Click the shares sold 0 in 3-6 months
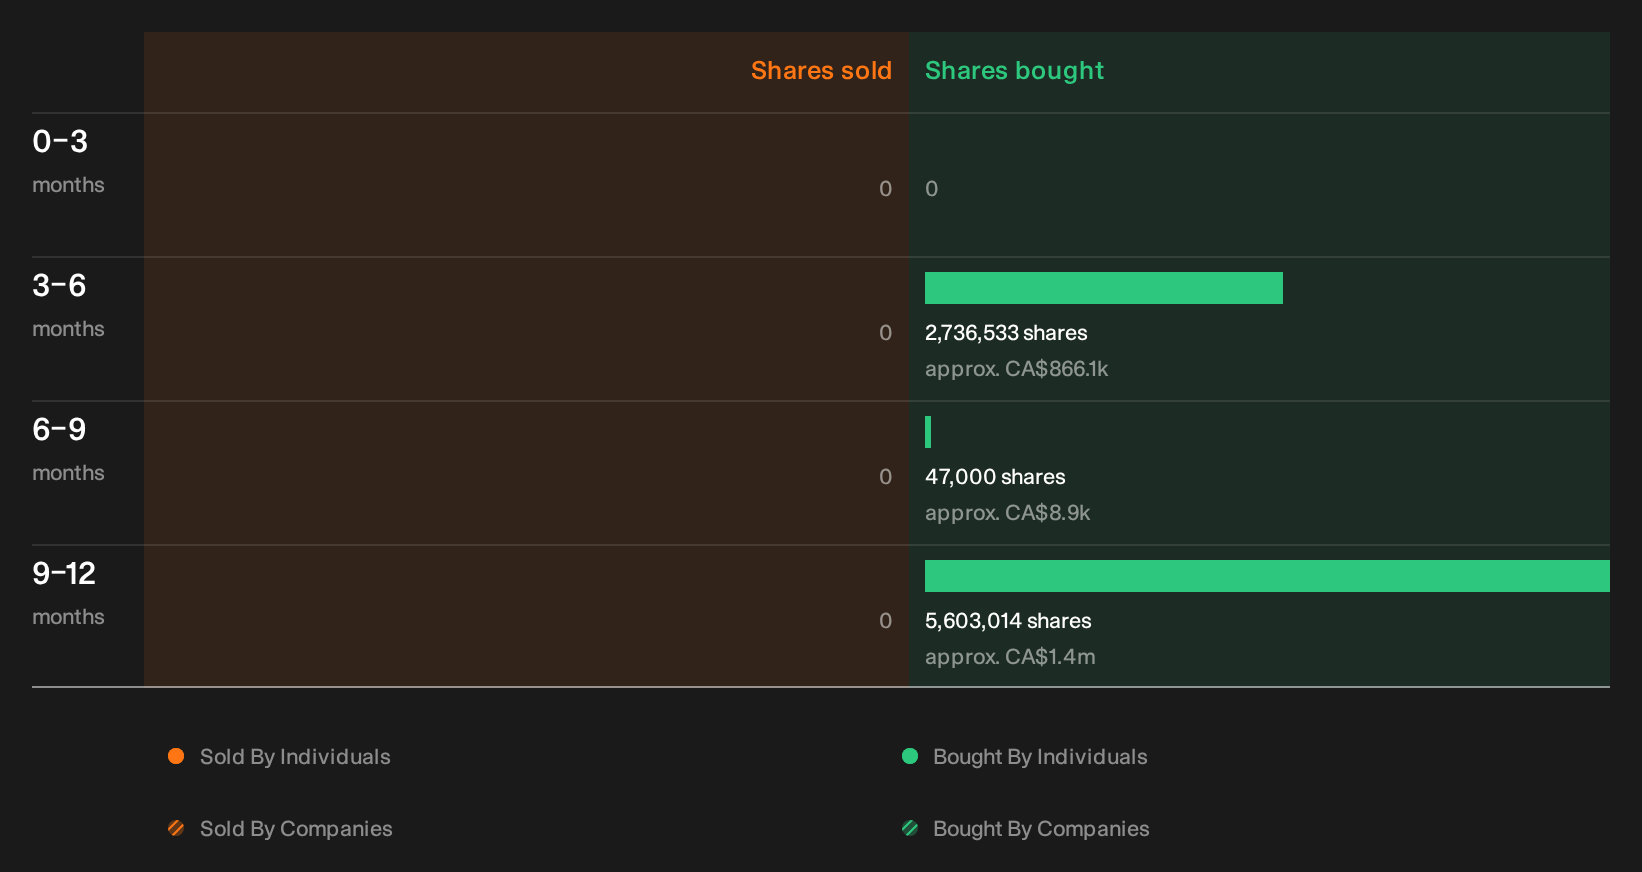The width and height of the screenshot is (1642, 872). tap(886, 333)
